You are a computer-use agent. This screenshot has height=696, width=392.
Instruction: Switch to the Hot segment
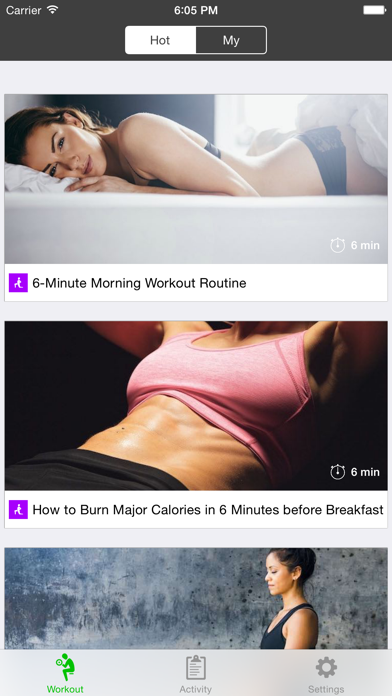(160, 40)
